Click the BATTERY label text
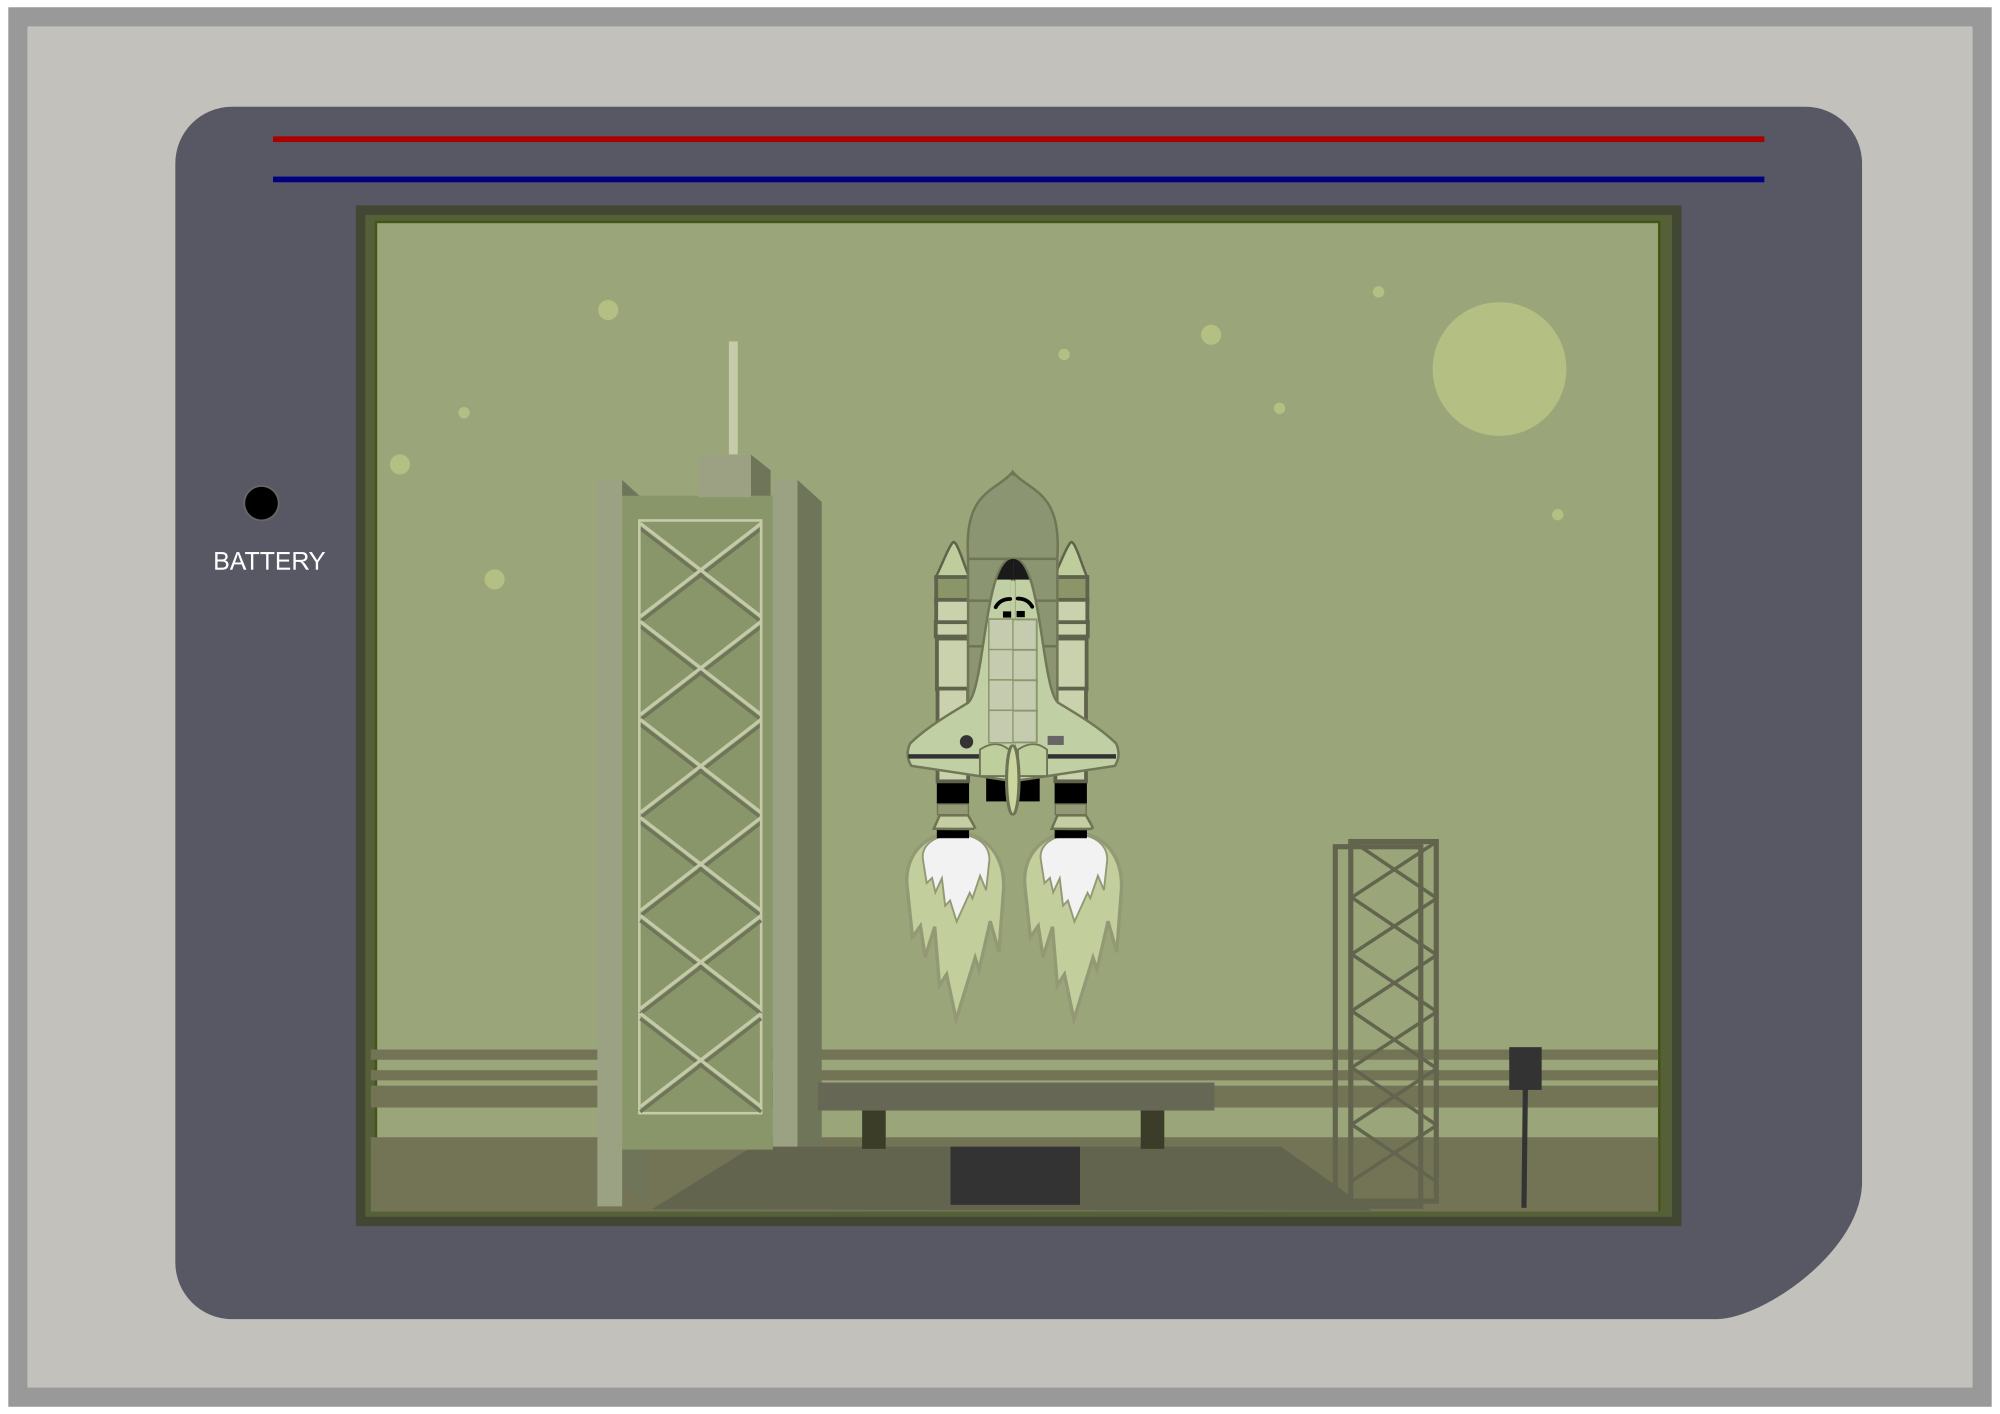 269,561
